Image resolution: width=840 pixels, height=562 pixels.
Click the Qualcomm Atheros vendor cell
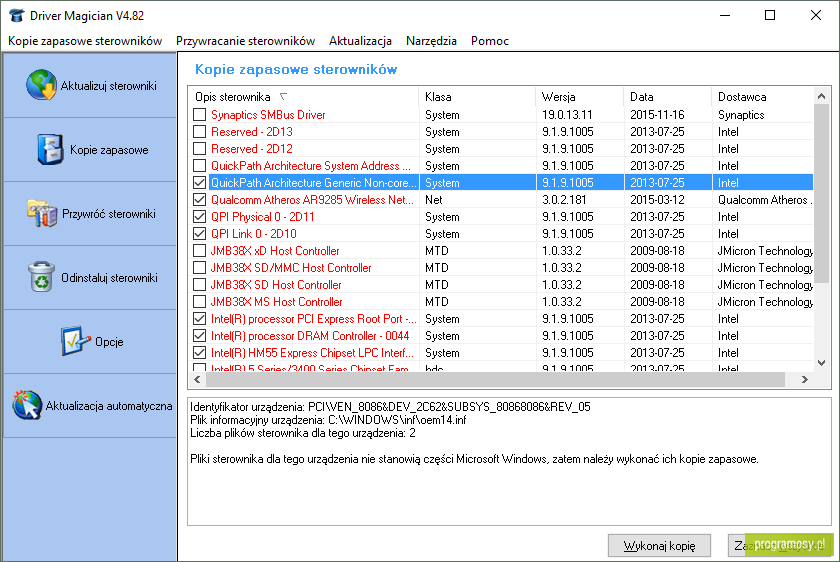tap(764, 200)
